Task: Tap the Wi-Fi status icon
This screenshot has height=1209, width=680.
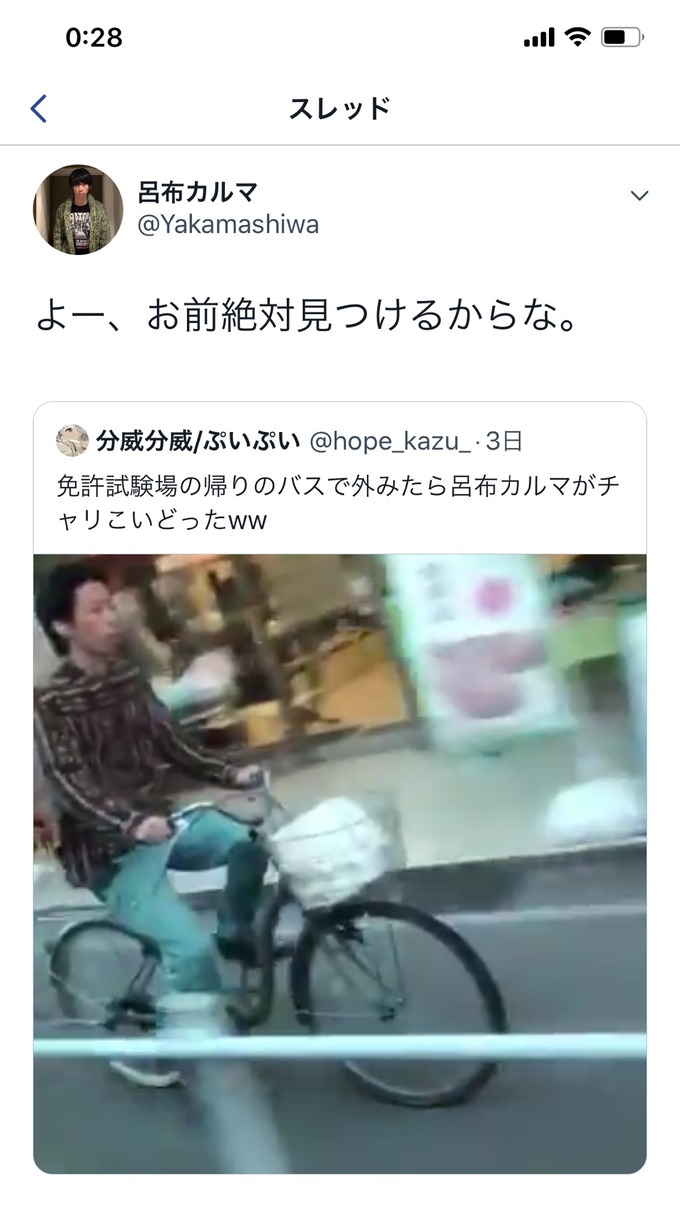Action: click(x=577, y=38)
